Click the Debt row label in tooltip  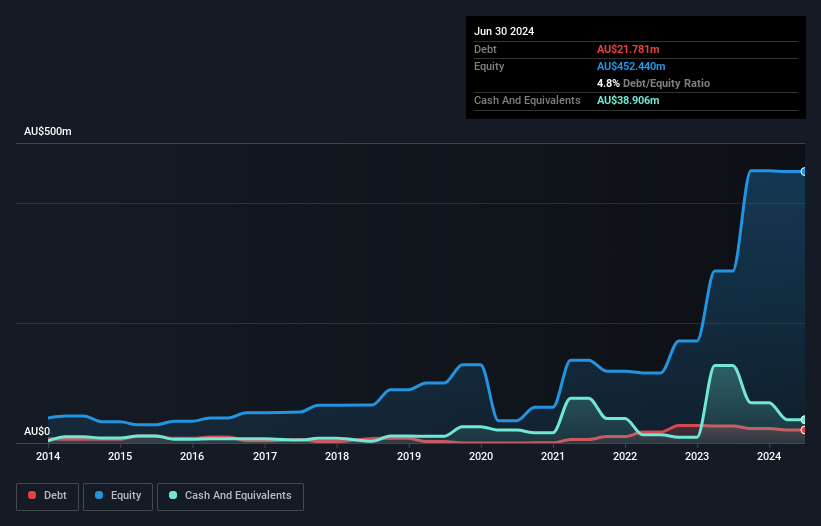click(x=485, y=49)
